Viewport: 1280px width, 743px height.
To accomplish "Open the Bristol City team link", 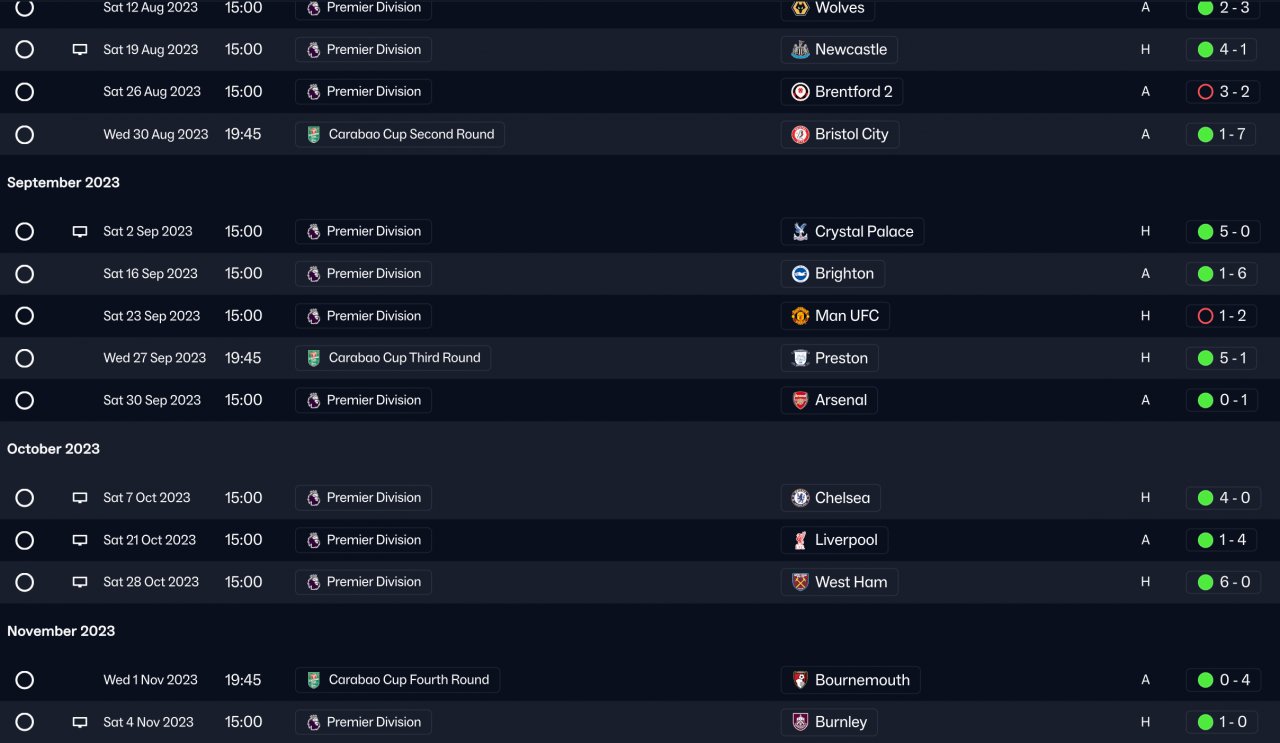I will (x=851, y=134).
